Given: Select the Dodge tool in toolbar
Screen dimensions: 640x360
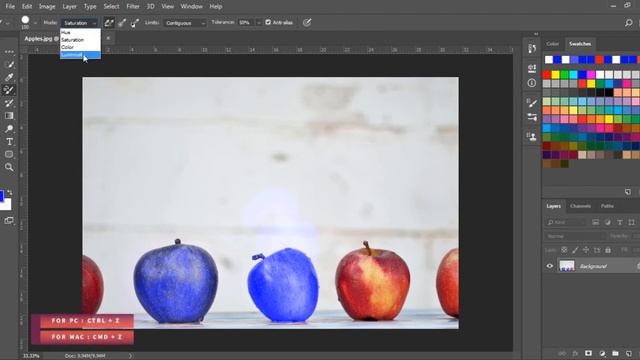Looking at the screenshot, I should (9, 129).
